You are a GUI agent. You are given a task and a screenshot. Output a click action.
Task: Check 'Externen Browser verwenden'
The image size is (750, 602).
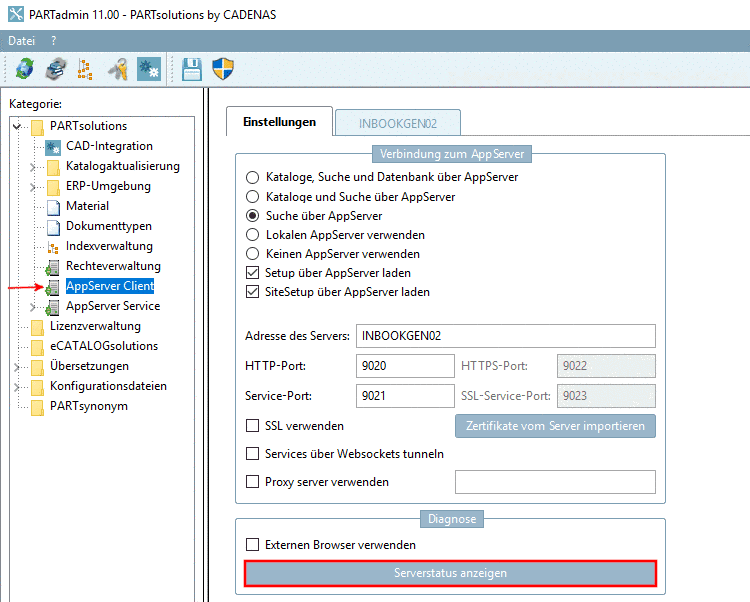[x=252, y=545]
